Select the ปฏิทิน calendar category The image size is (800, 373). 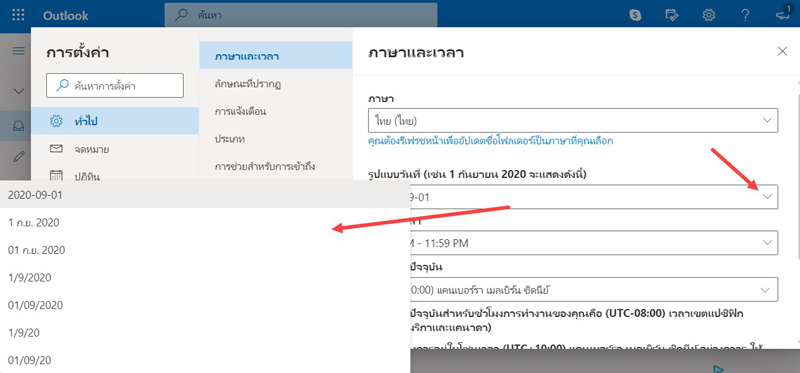point(115,176)
